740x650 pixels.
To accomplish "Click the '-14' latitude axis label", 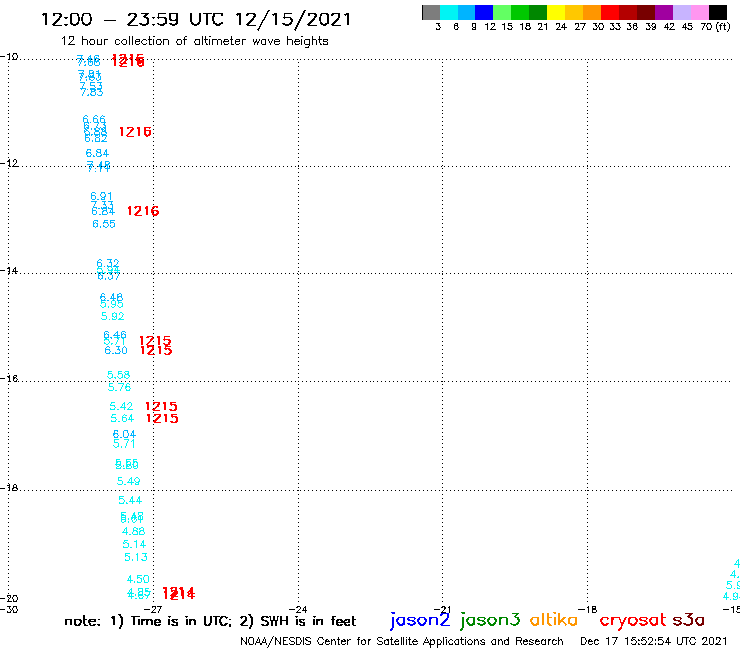I will [x=9, y=271].
